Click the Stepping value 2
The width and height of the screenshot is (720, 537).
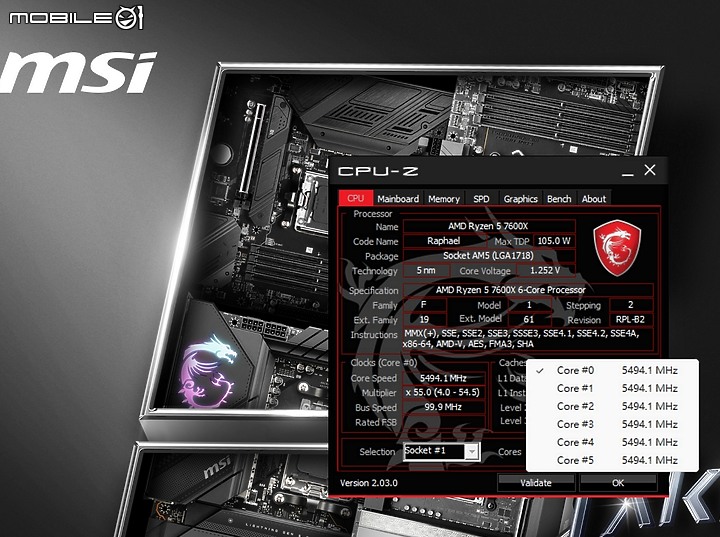[x=630, y=305]
